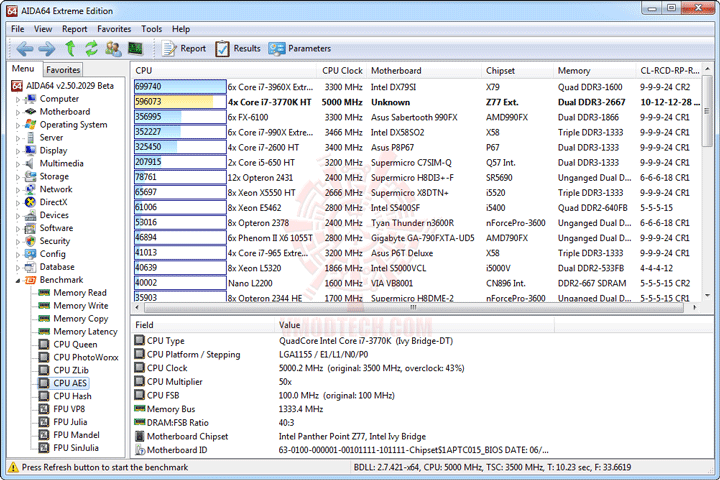Image resolution: width=720 pixels, height=480 pixels.
Task: Select the 356995 FX-6100 result bar
Action: coord(180,117)
